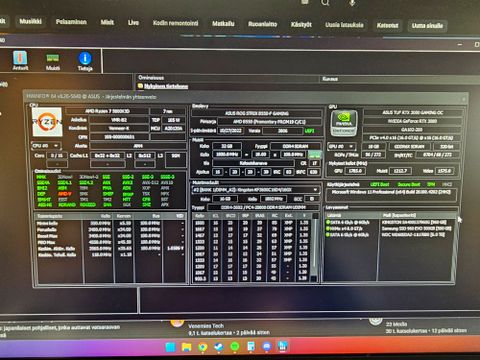
Task: Open Google Chrome from the taskbar
Action: point(202,347)
